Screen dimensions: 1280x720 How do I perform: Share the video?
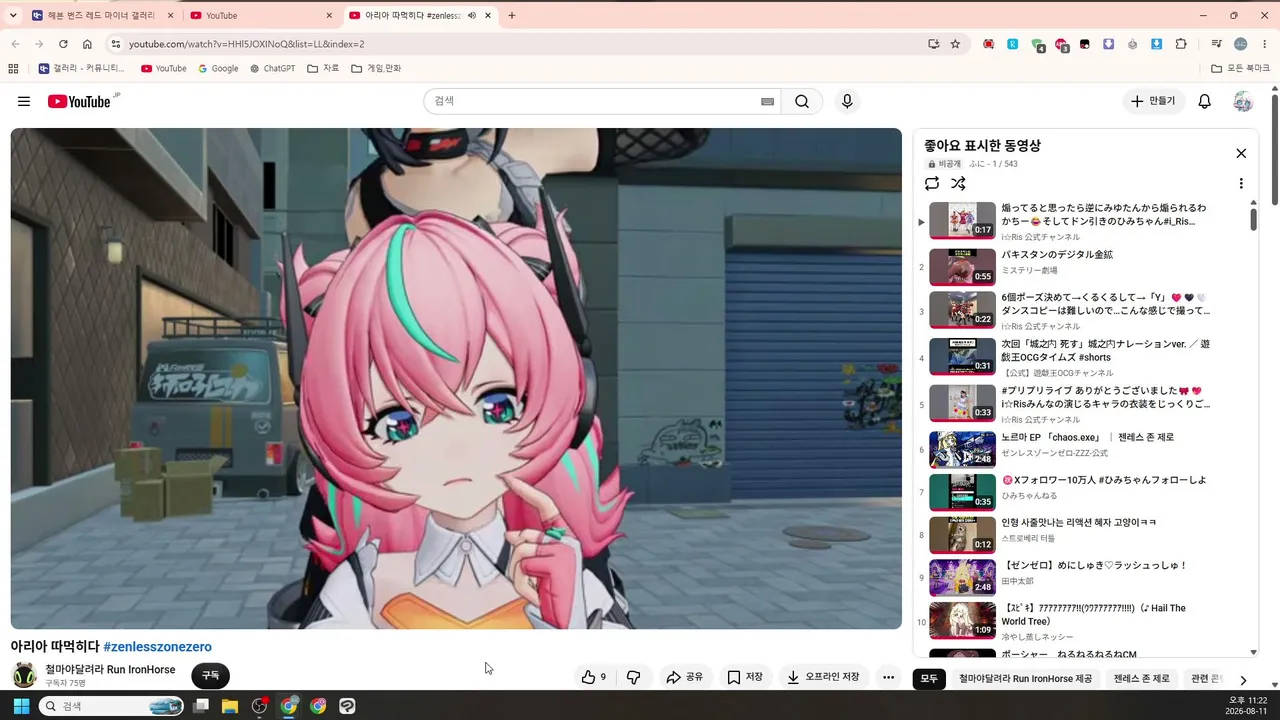click(x=685, y=677)
